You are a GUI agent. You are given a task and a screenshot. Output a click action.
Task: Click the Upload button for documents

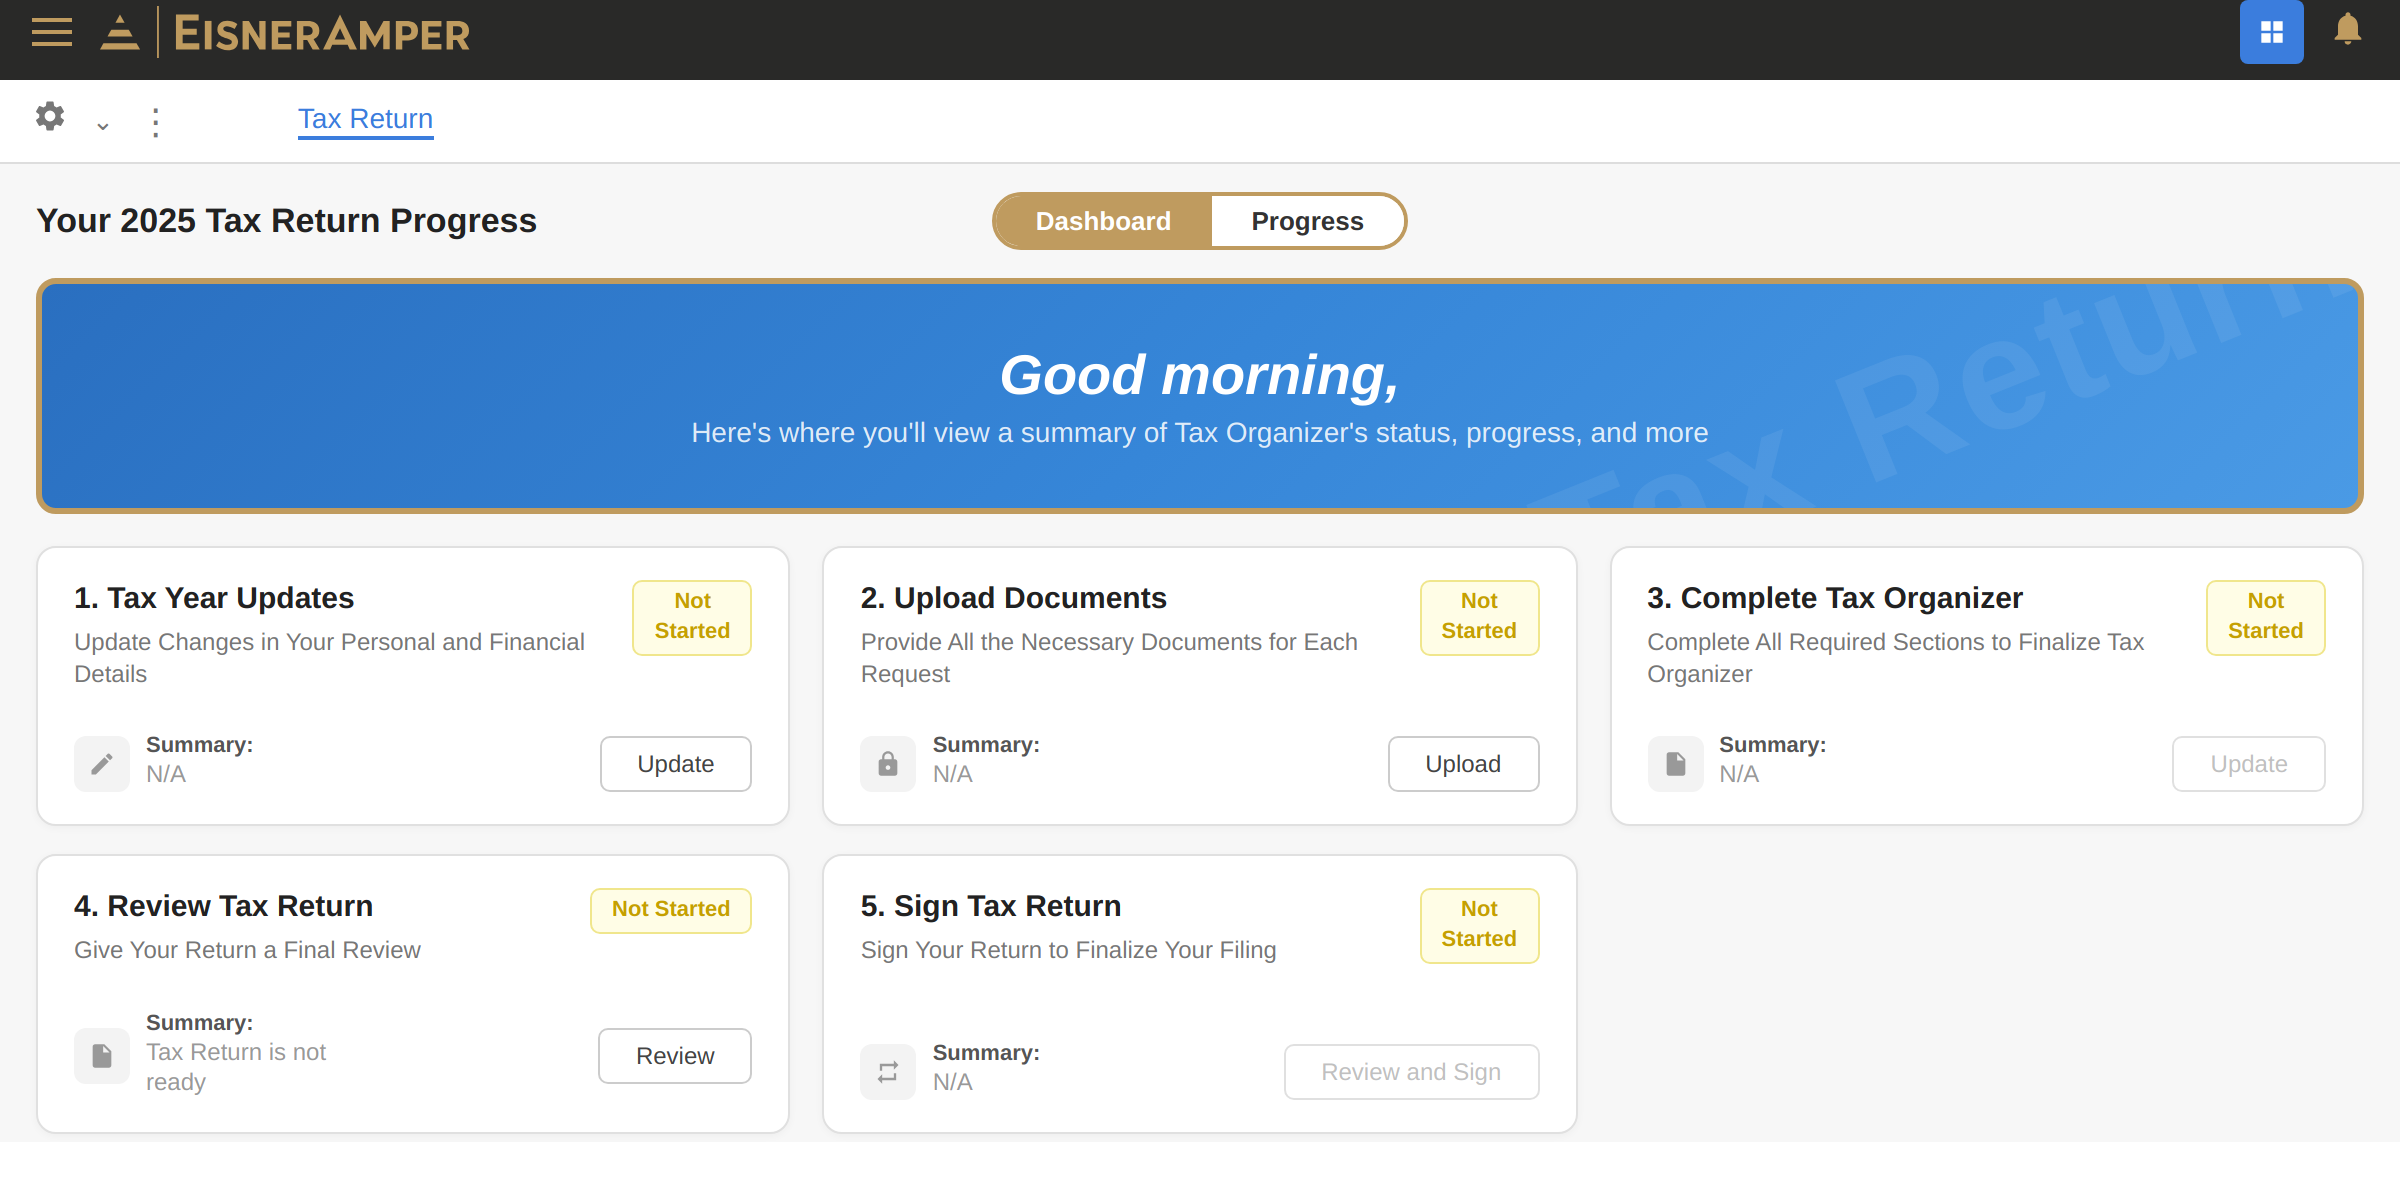(1463, 763)
